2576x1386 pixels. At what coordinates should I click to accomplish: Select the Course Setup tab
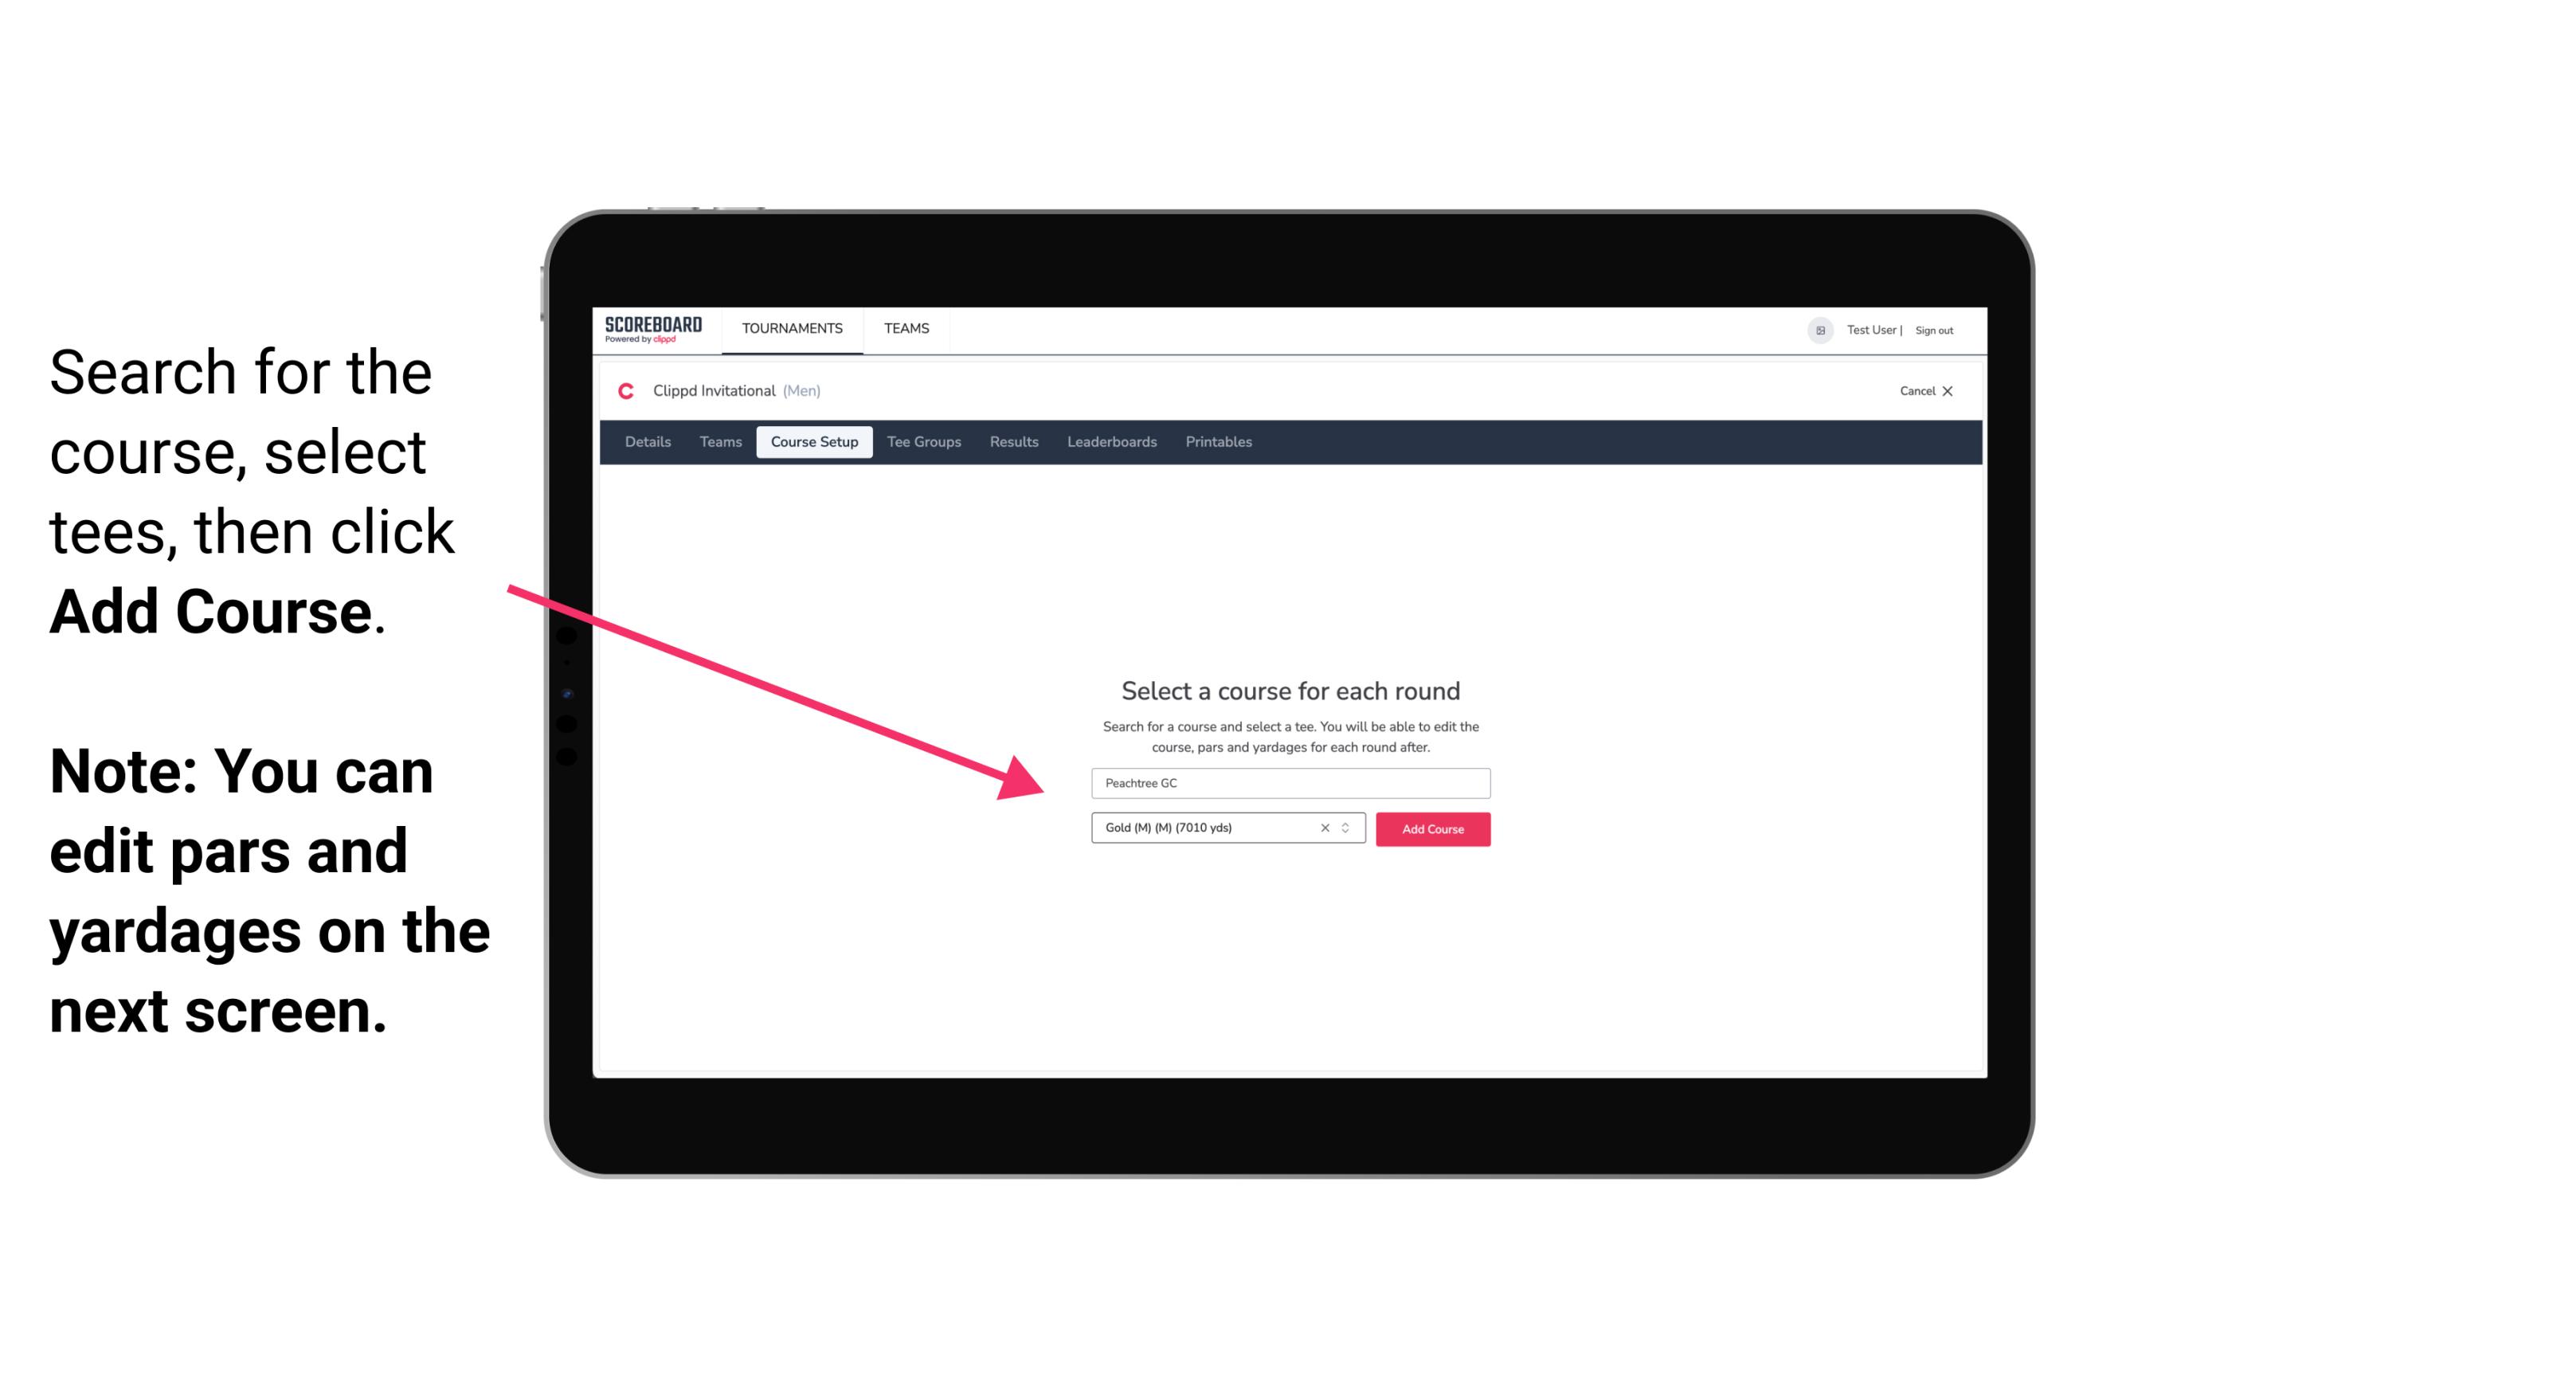(814, 442)
